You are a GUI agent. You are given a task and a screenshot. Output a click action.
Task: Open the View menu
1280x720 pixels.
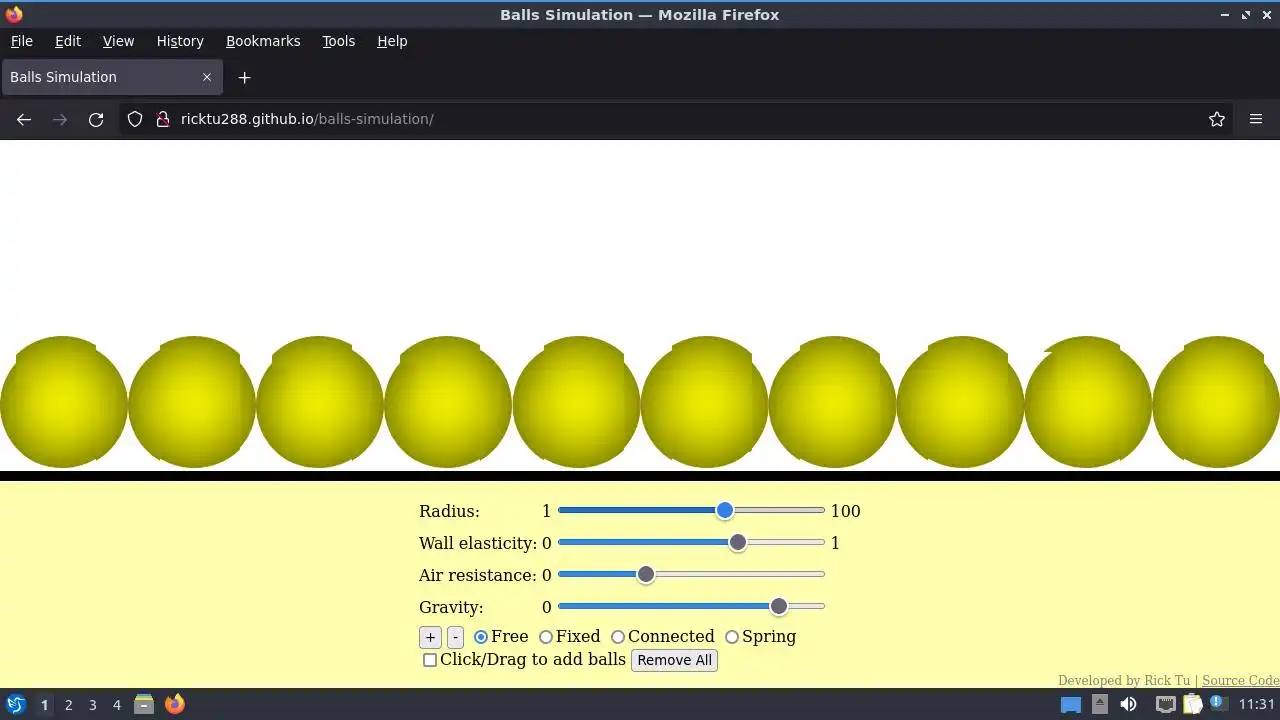tap(118, 41)
